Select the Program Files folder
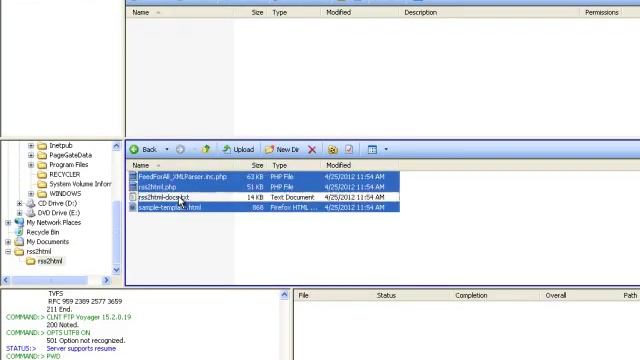This screenshot has width=640, height=360. point(69,164)
